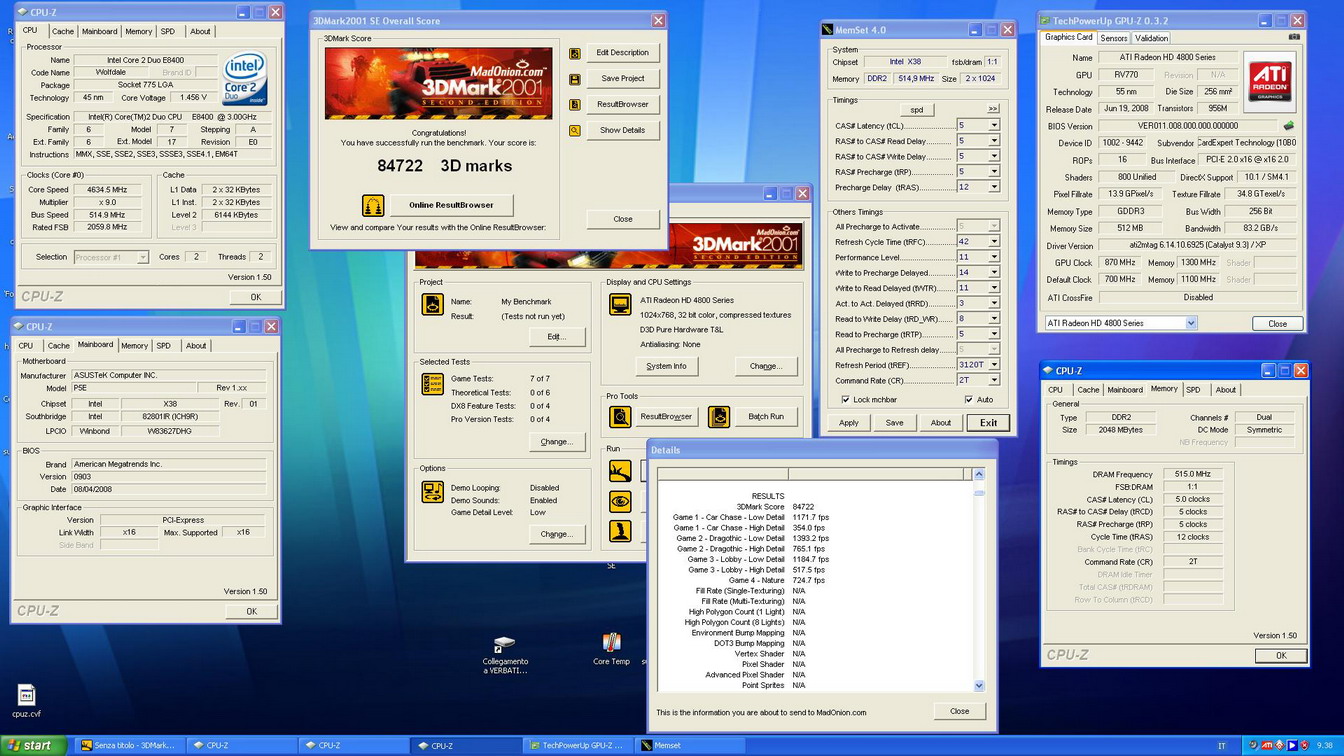Click the Benchmark run icon in Run section
The width and height of the screenshot is (1344, 756).
[620, 471]
